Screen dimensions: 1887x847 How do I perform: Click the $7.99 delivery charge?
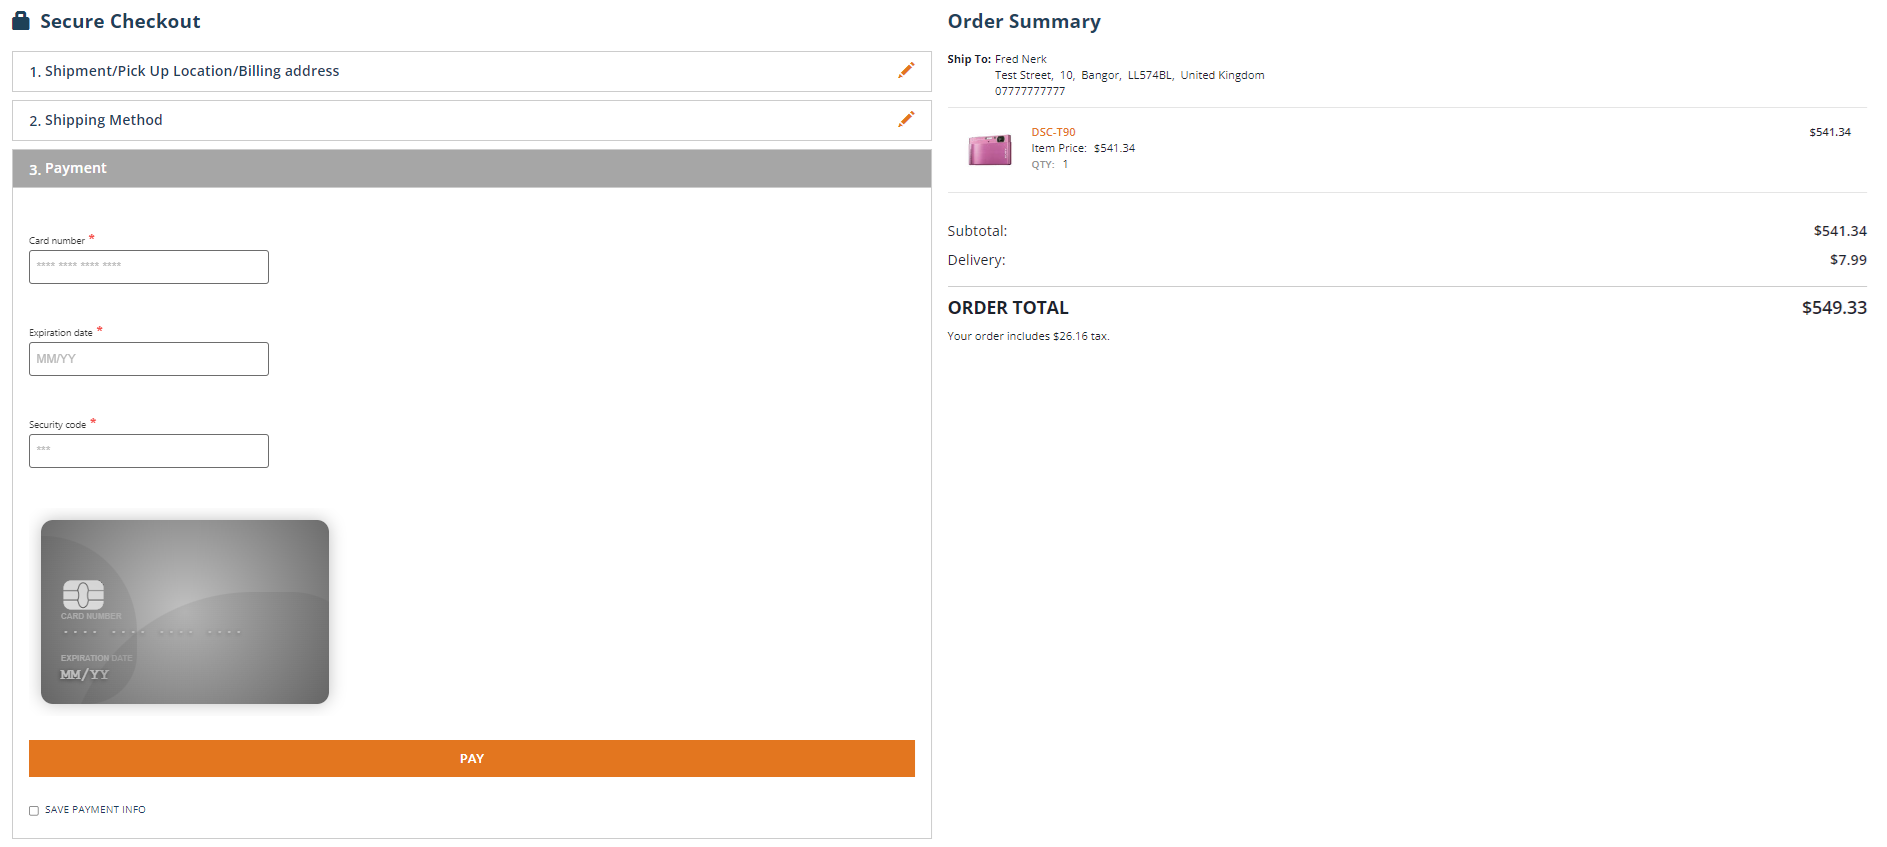(1847, 260)
